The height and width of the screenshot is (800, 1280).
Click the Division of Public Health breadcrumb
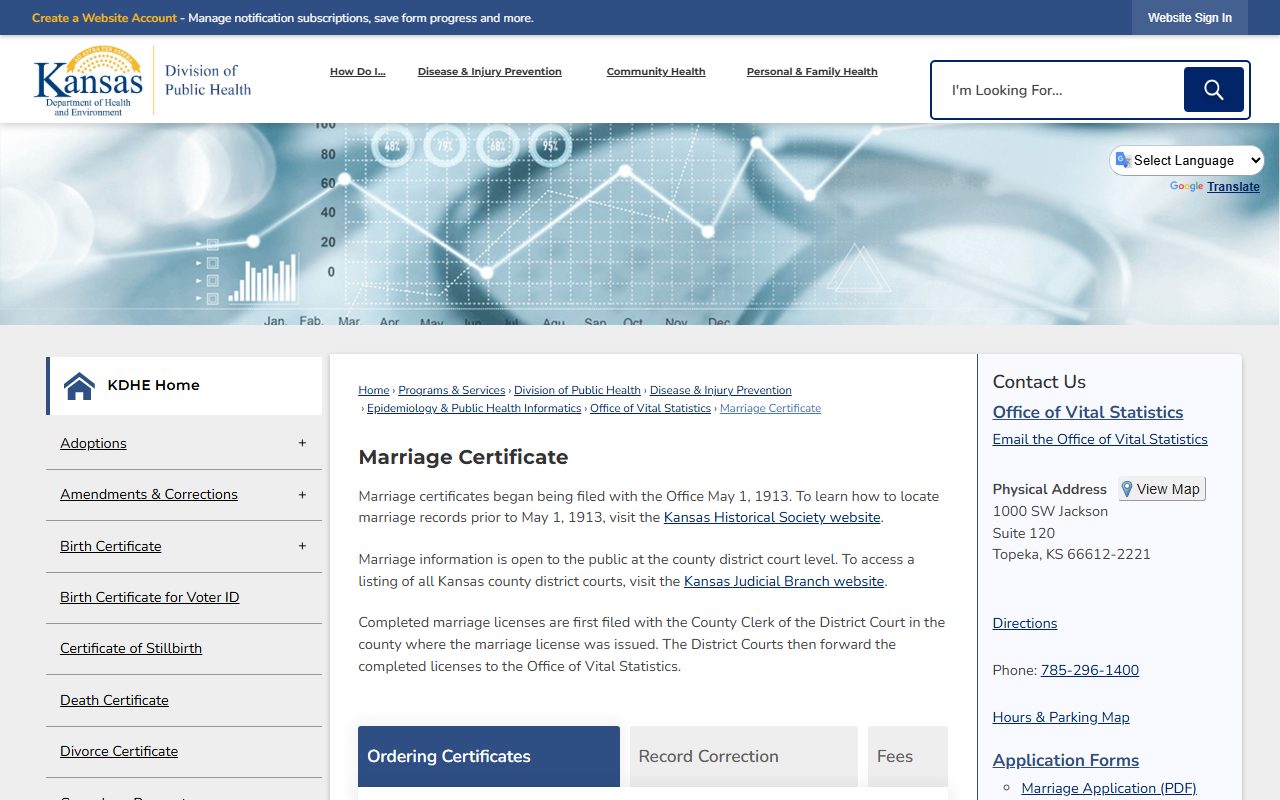[x=577, y=391]
